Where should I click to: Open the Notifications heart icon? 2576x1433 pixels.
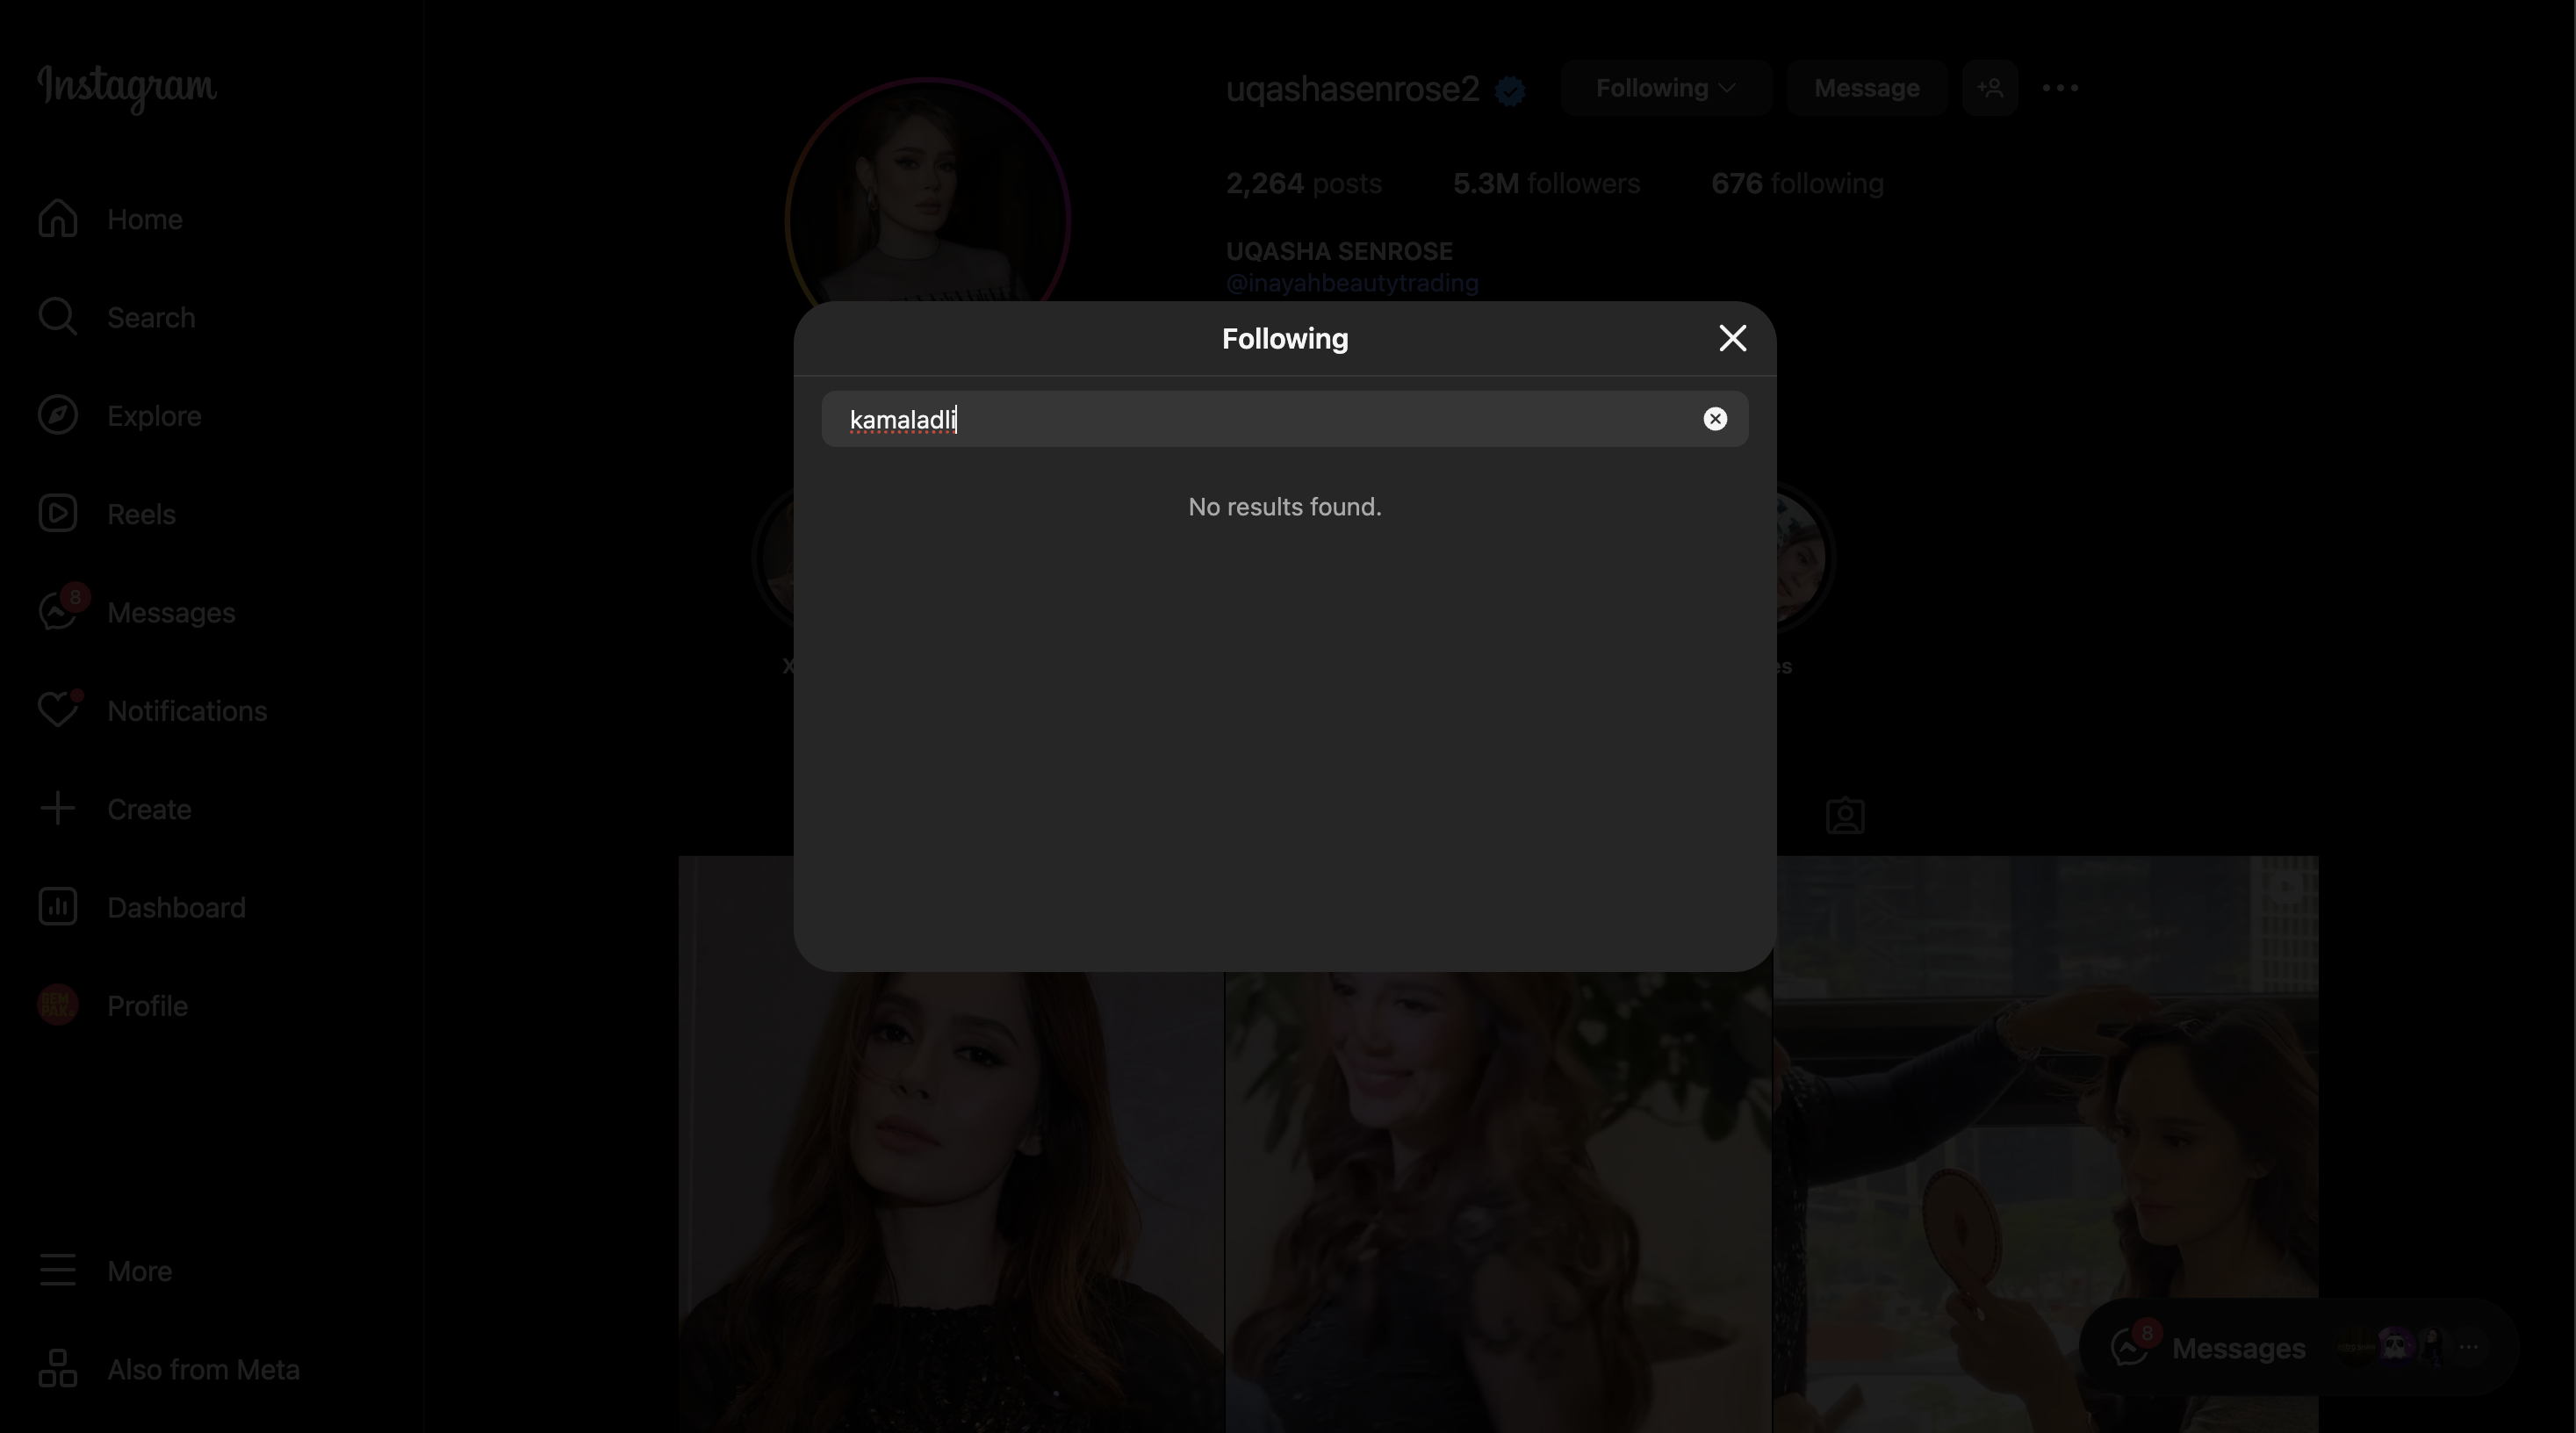(58, 710)
